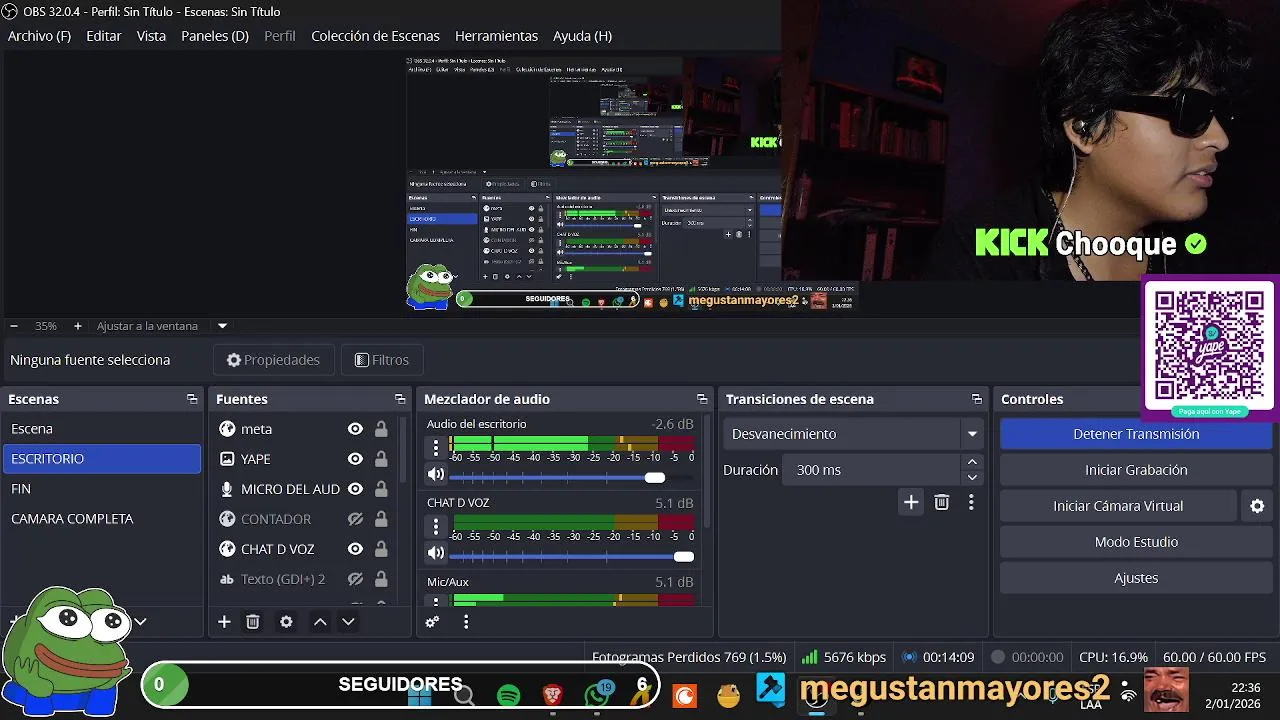Click CHAT D VOZ volume slider
Image resolution: width=1280 pixels, height=720 pixels.
click(571, 557)
